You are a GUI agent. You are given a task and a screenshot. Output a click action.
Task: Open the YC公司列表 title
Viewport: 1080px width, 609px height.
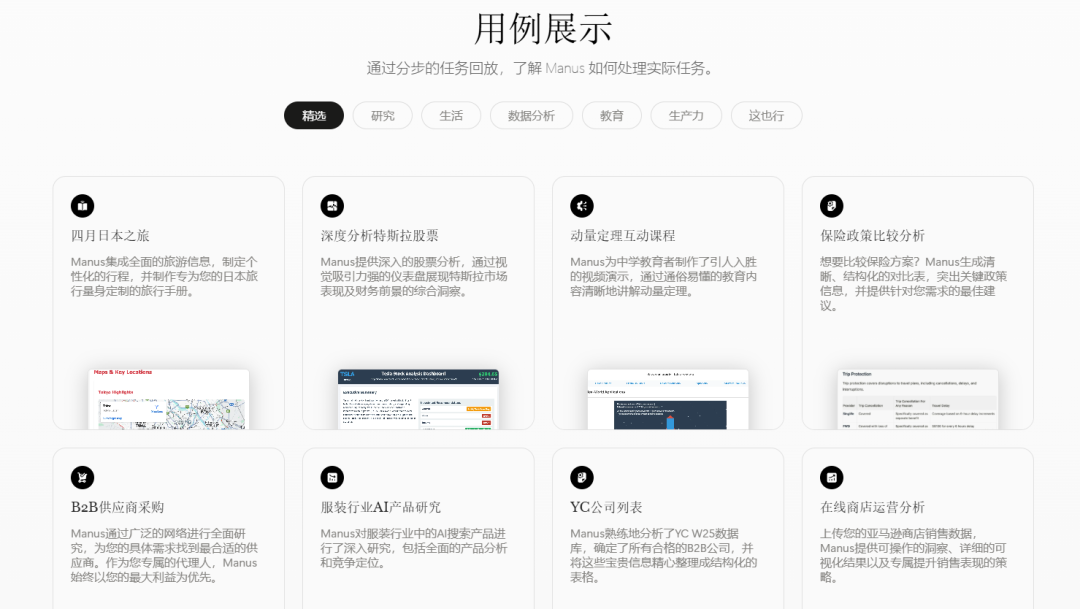[606, 507]
